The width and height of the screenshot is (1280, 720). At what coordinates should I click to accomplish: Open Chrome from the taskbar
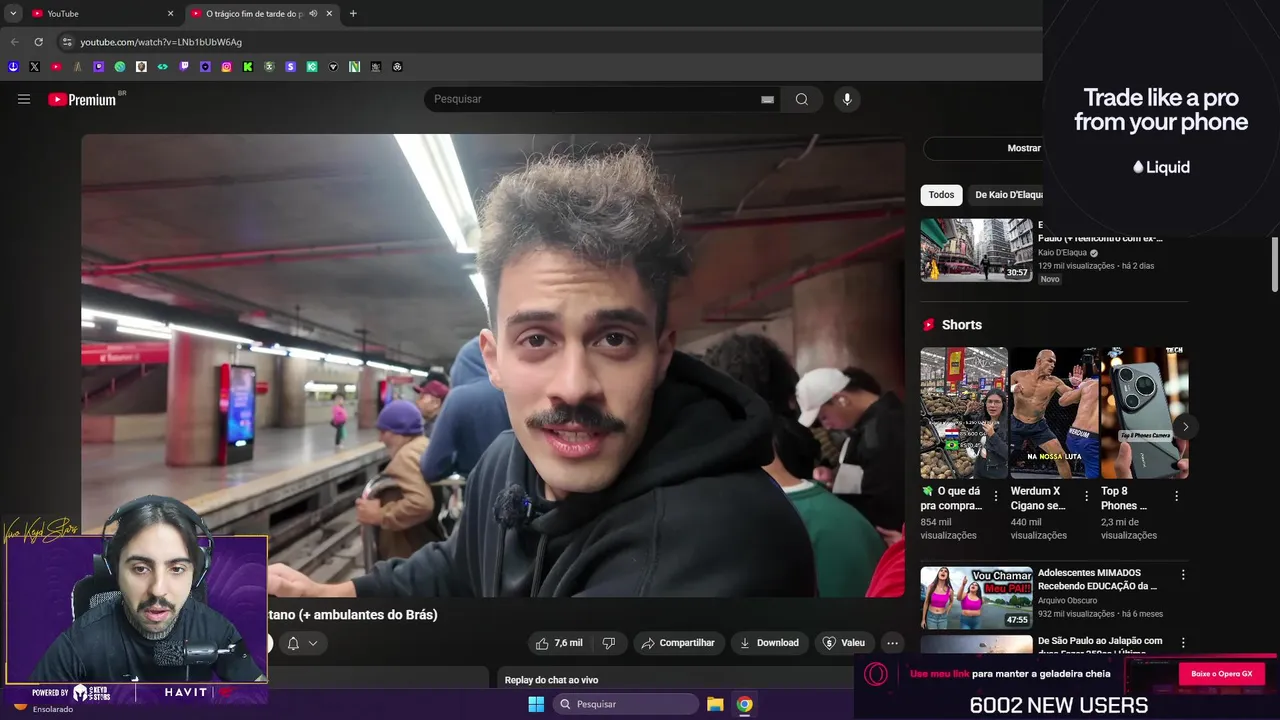pyautogui.click(x=745, y=704)
